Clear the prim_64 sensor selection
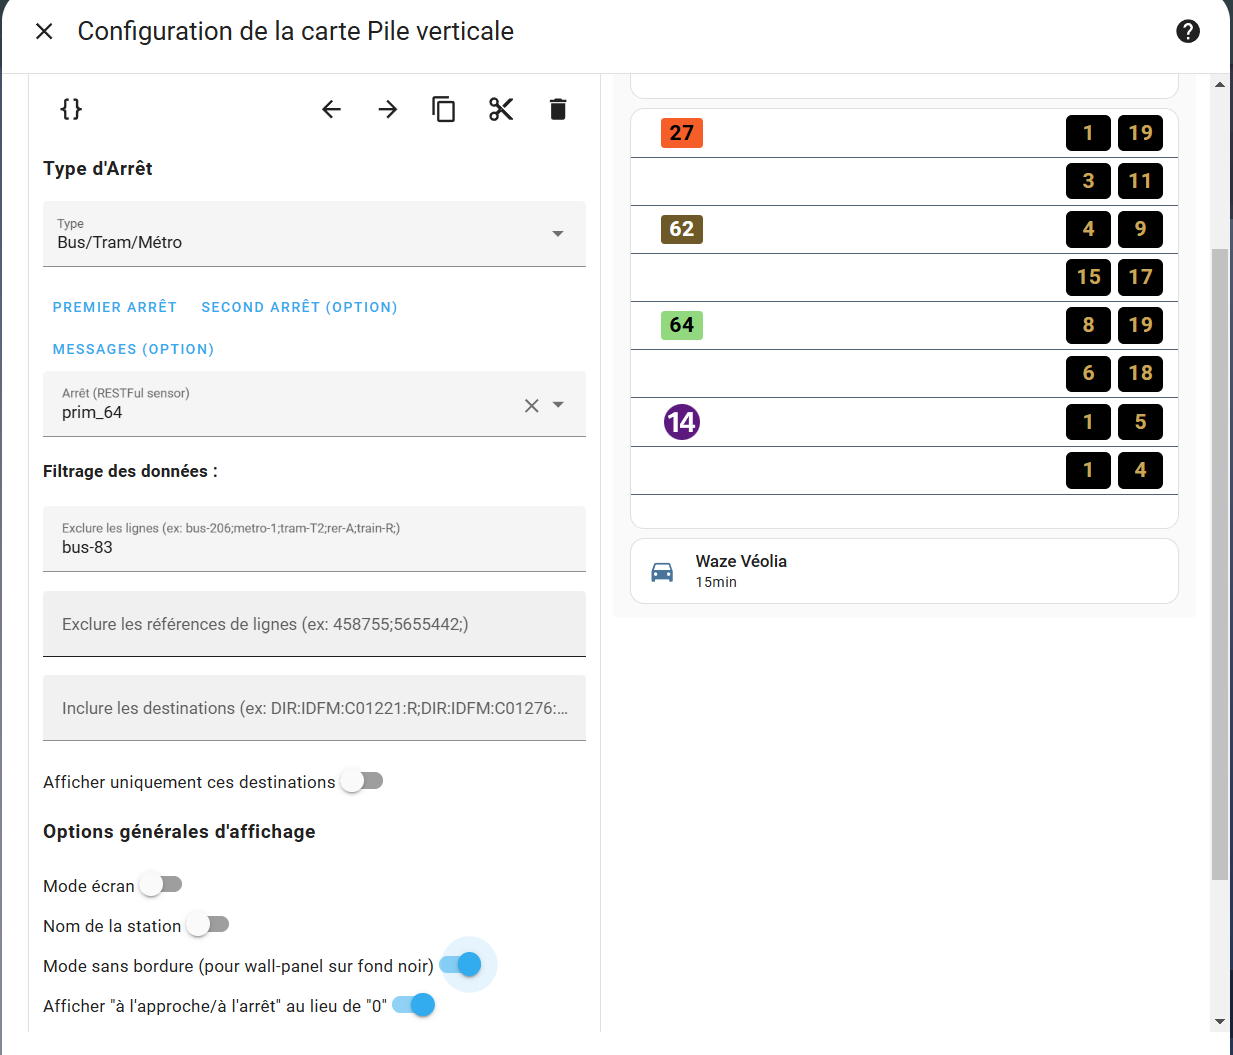The height and width of the screenshot is (1055, 1233). [531, 405]
